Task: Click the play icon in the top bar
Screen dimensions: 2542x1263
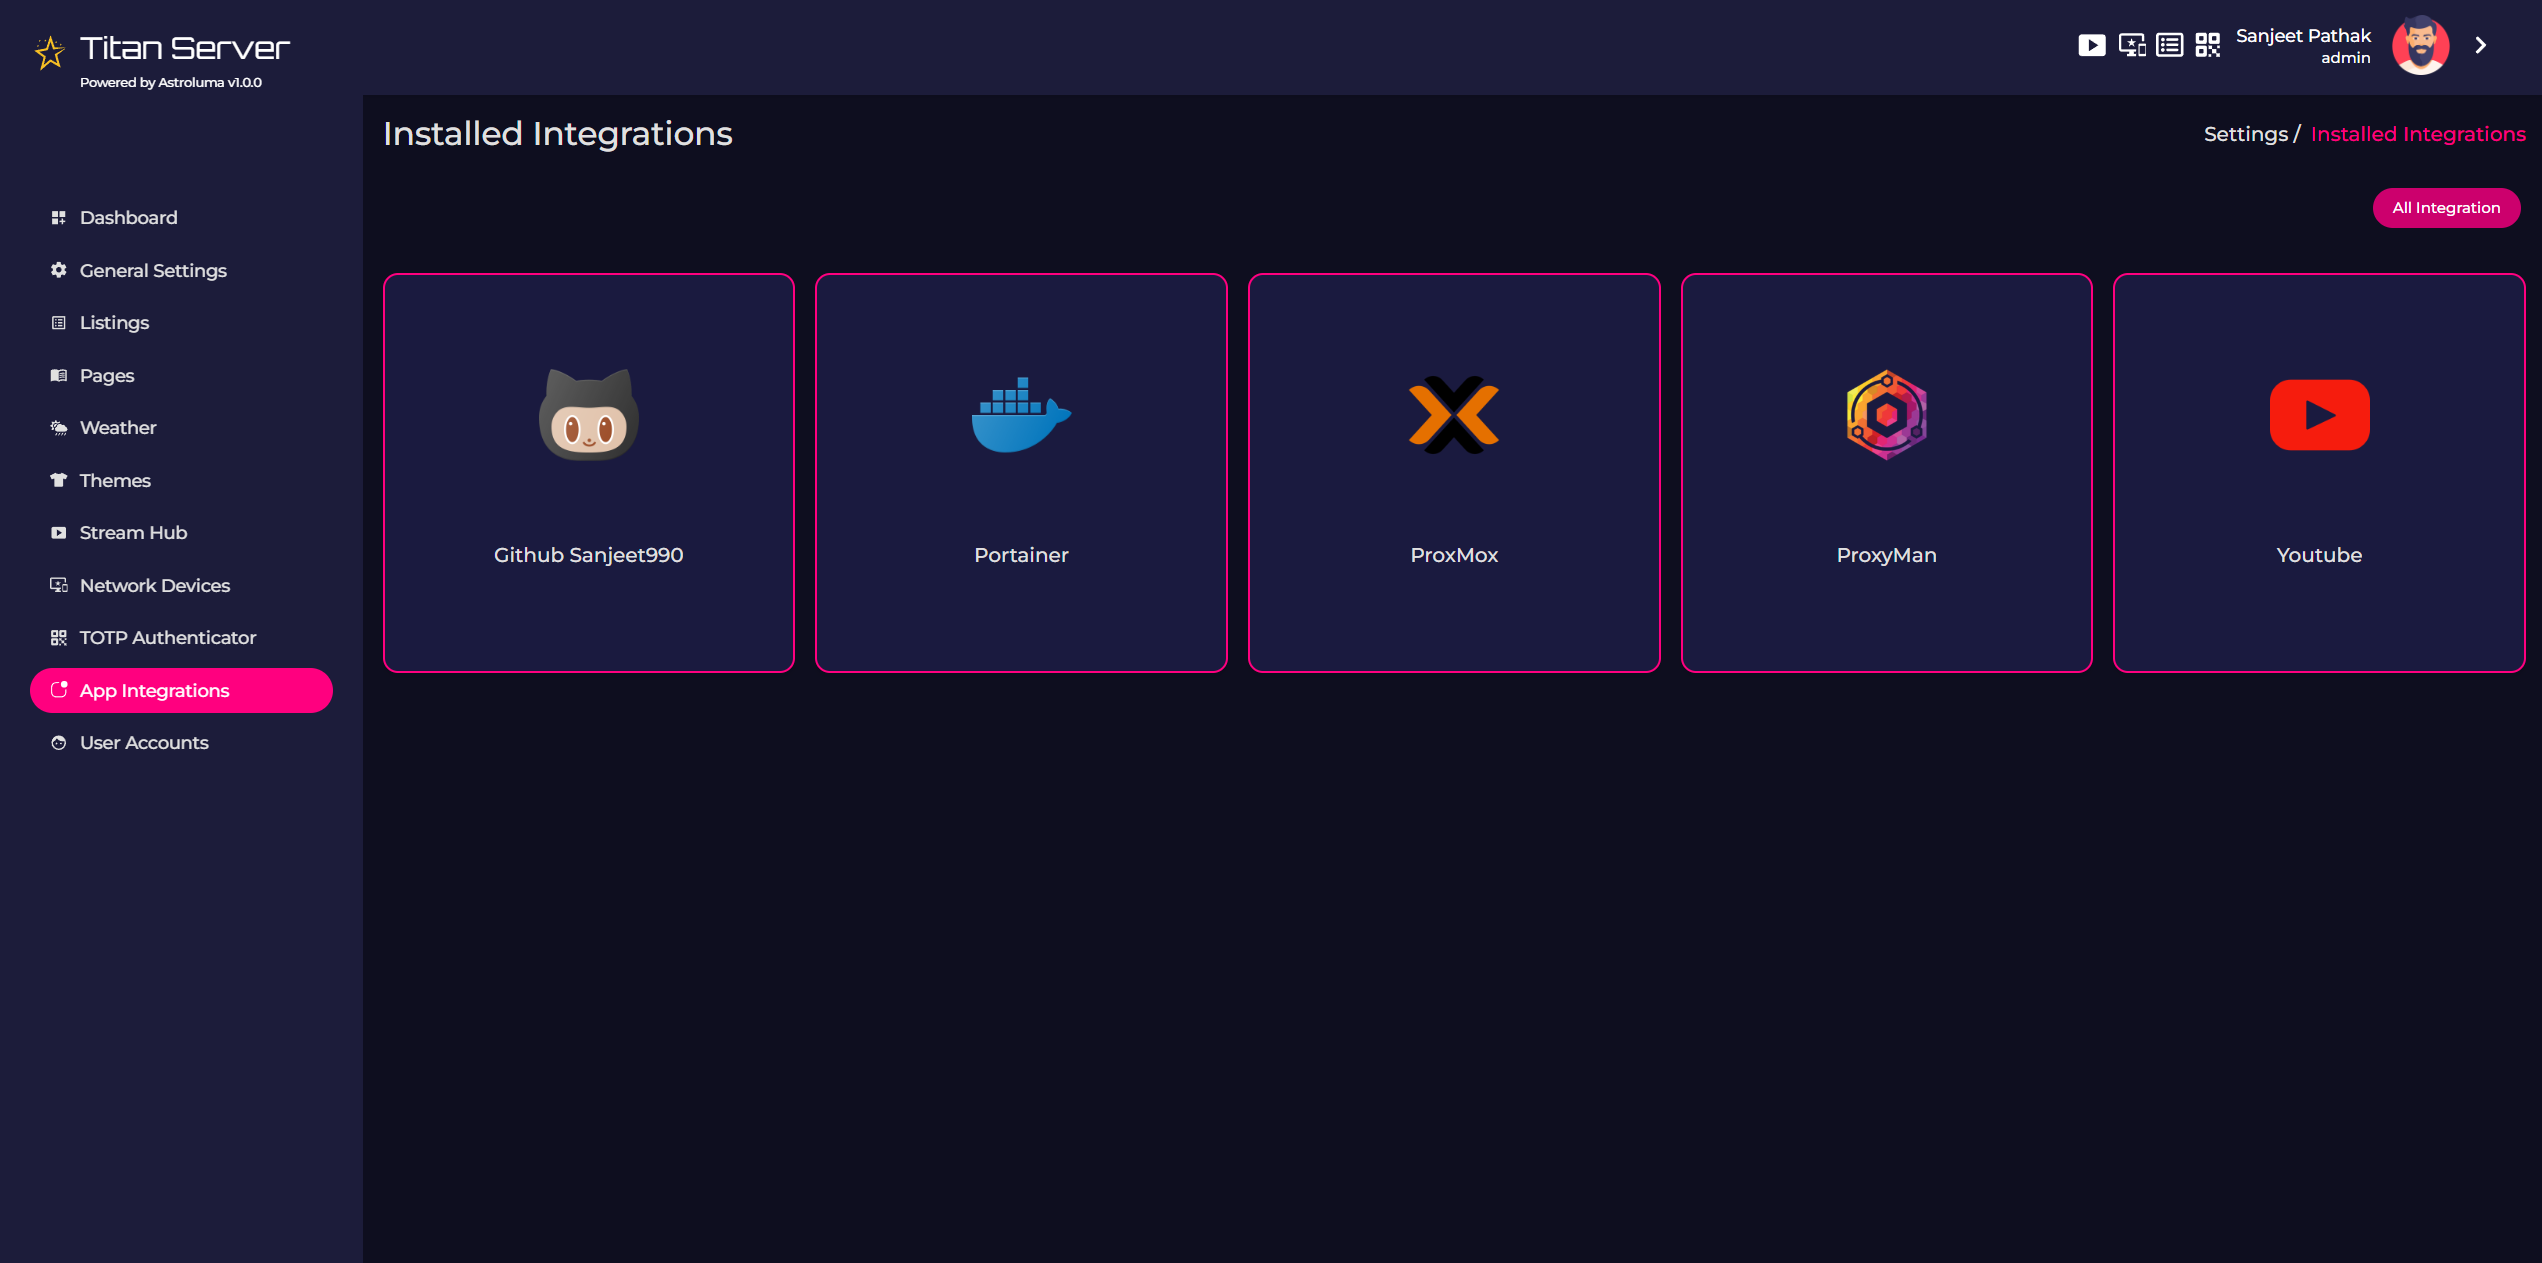Action: [x=2092, y=45]
